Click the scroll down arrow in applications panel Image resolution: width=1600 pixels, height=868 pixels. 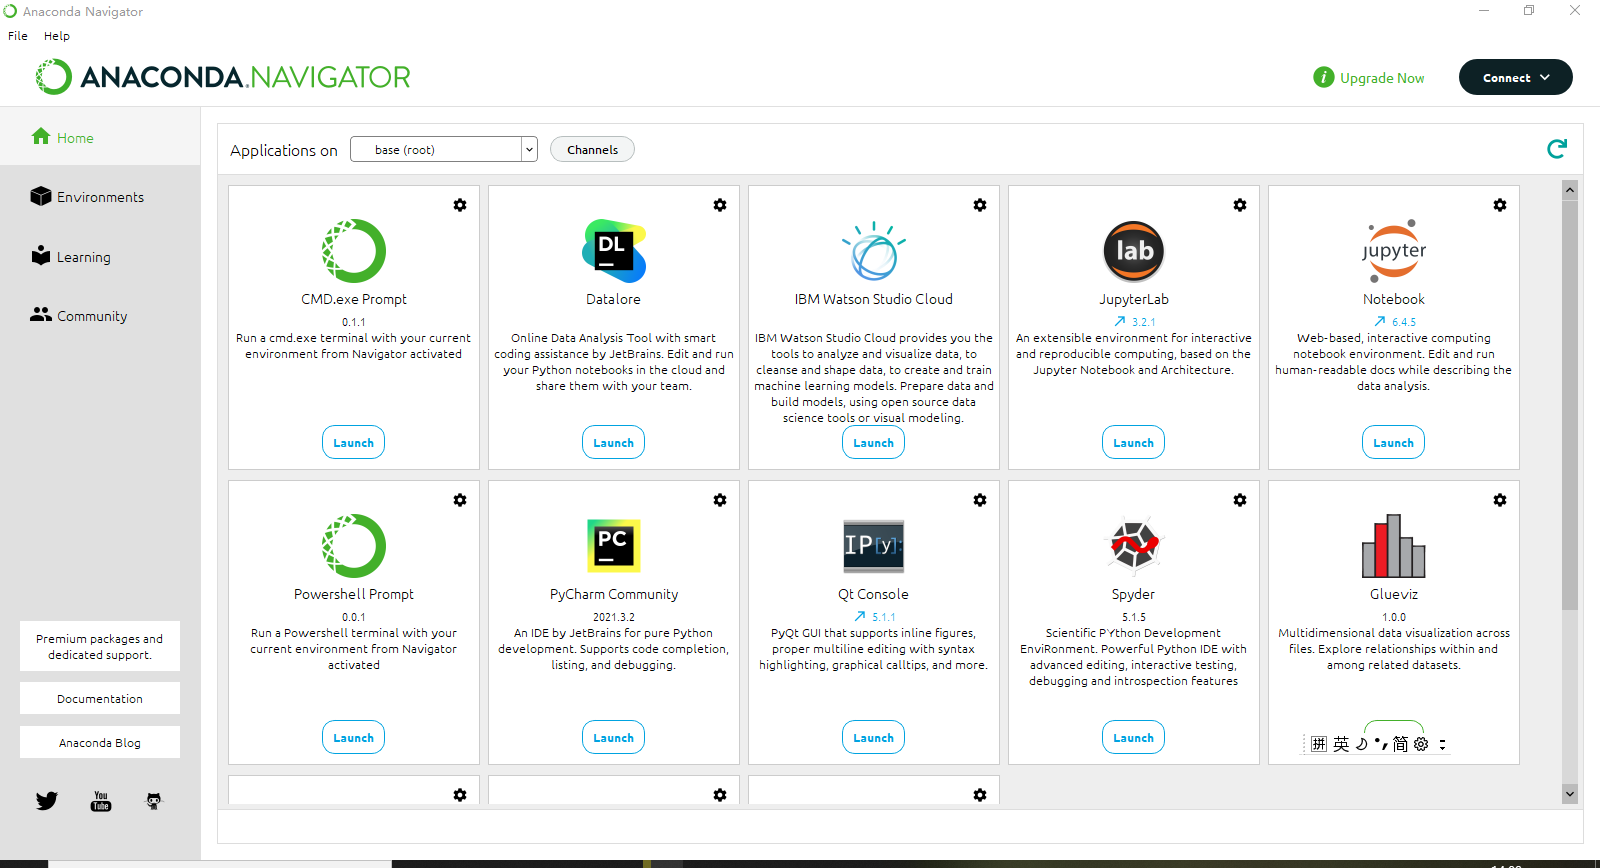[1570, 794]
